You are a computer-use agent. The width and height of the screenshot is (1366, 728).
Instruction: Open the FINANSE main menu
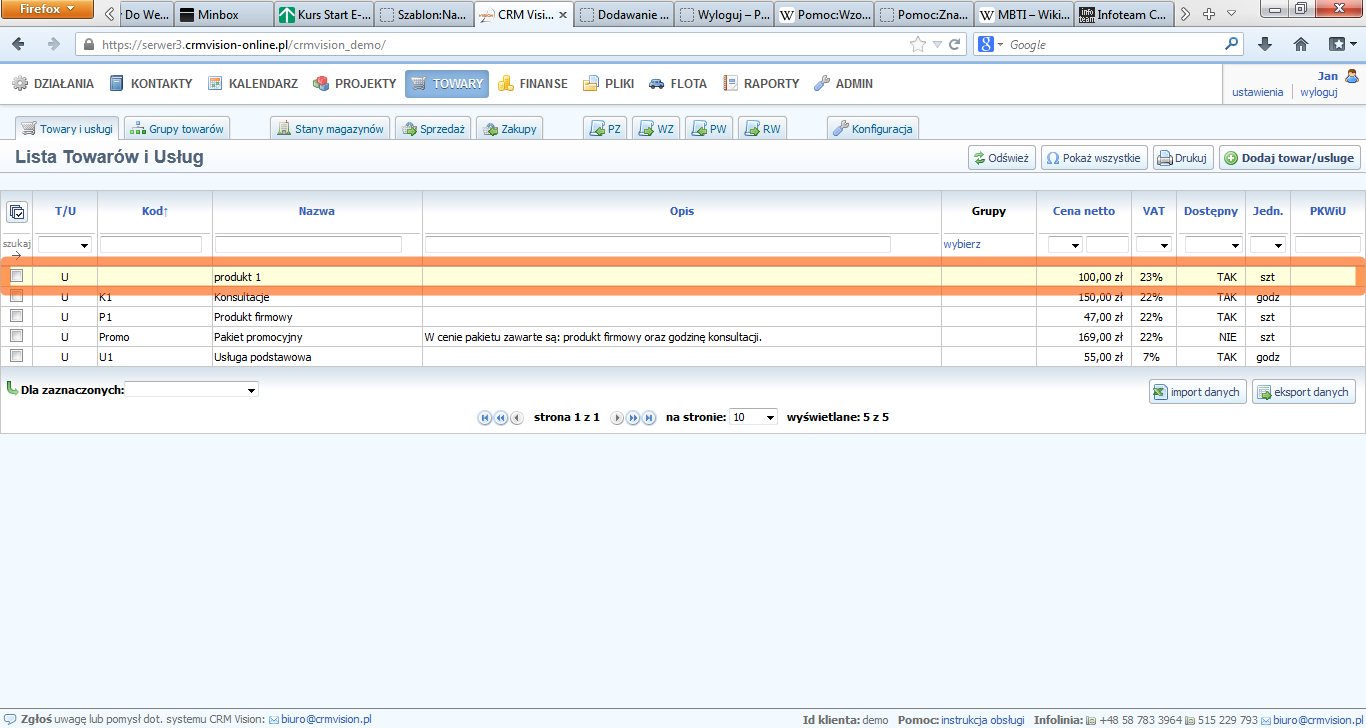coord(533,84)
